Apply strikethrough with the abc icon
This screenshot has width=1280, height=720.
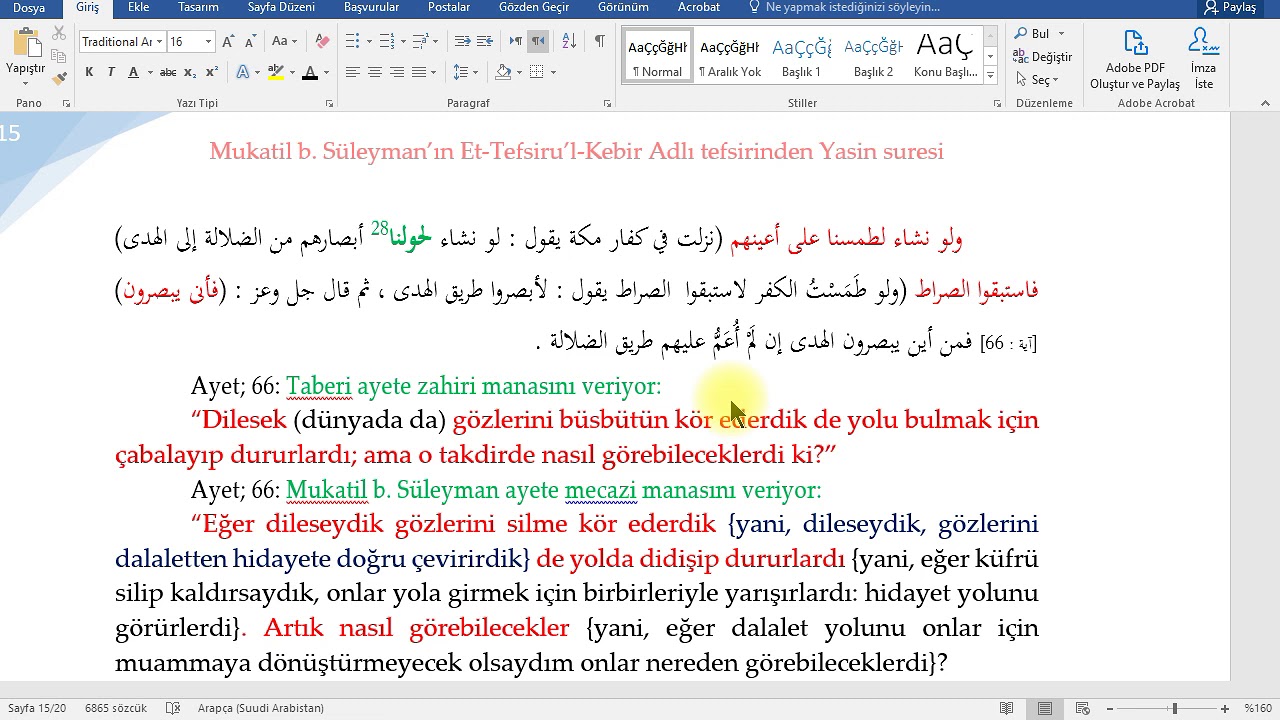(168, 72)
